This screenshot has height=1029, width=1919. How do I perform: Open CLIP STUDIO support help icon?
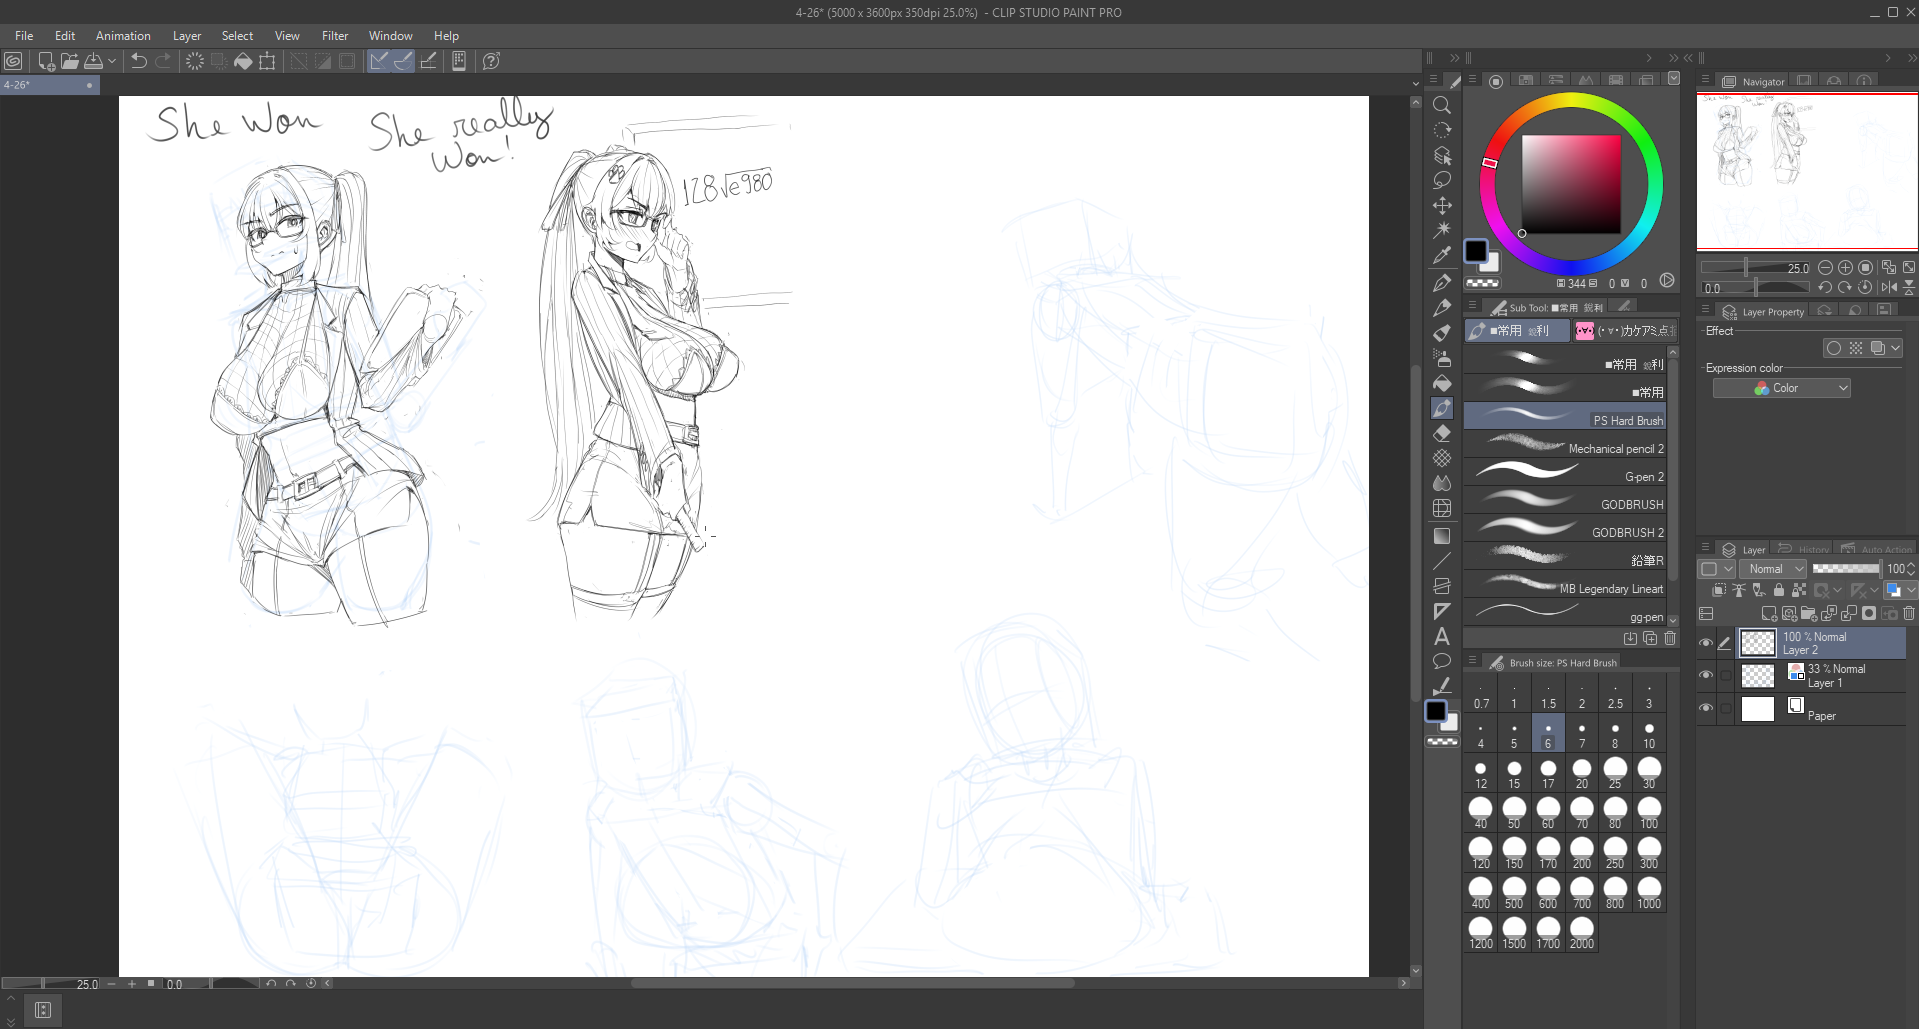[491, 61]
